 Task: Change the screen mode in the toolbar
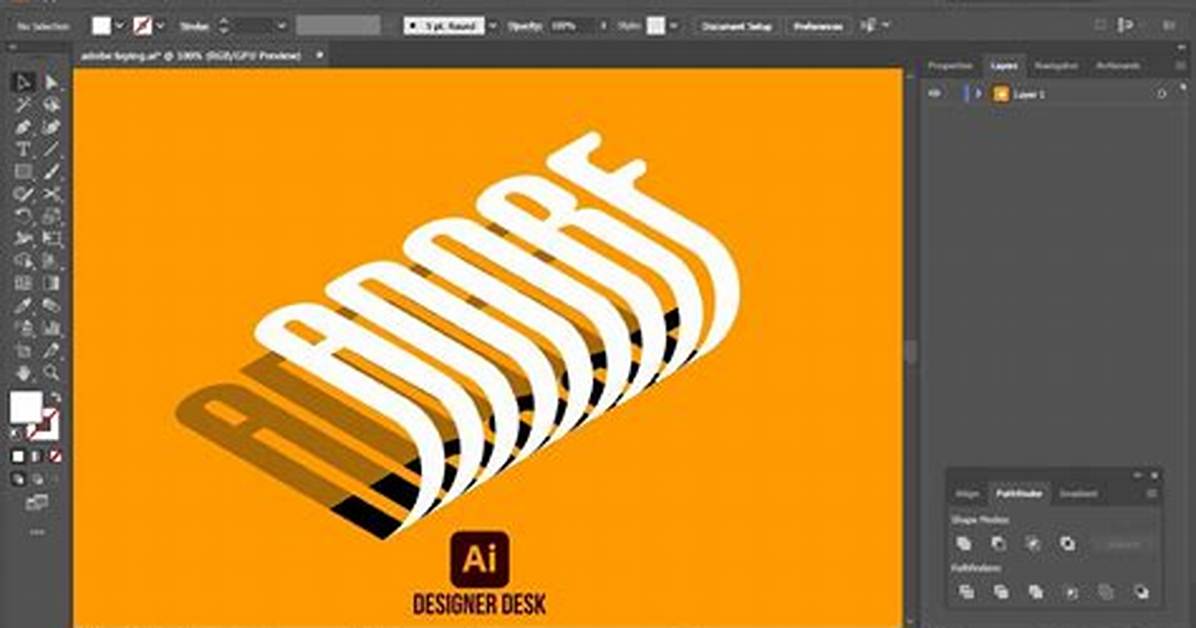pos(37,503)
